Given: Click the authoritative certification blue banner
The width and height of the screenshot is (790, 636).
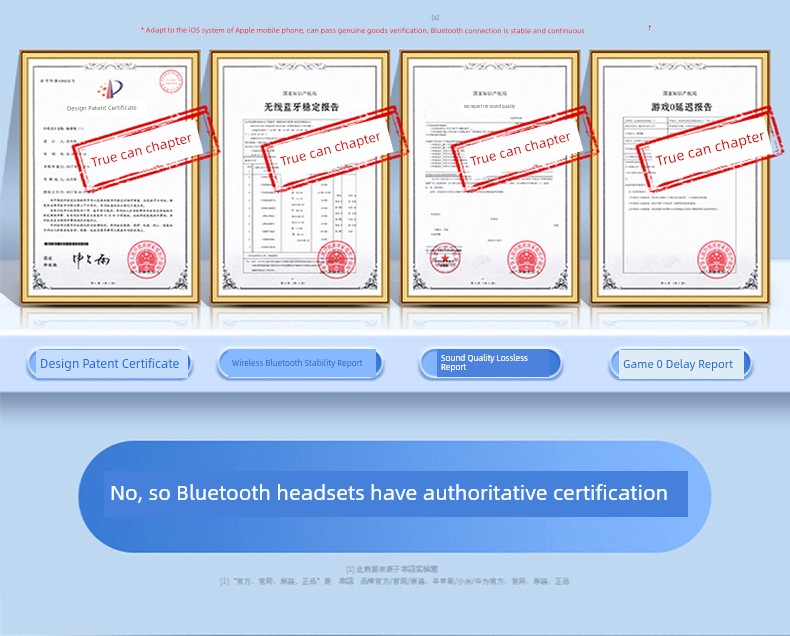Looking at the screenshot, I should (395, 496).
